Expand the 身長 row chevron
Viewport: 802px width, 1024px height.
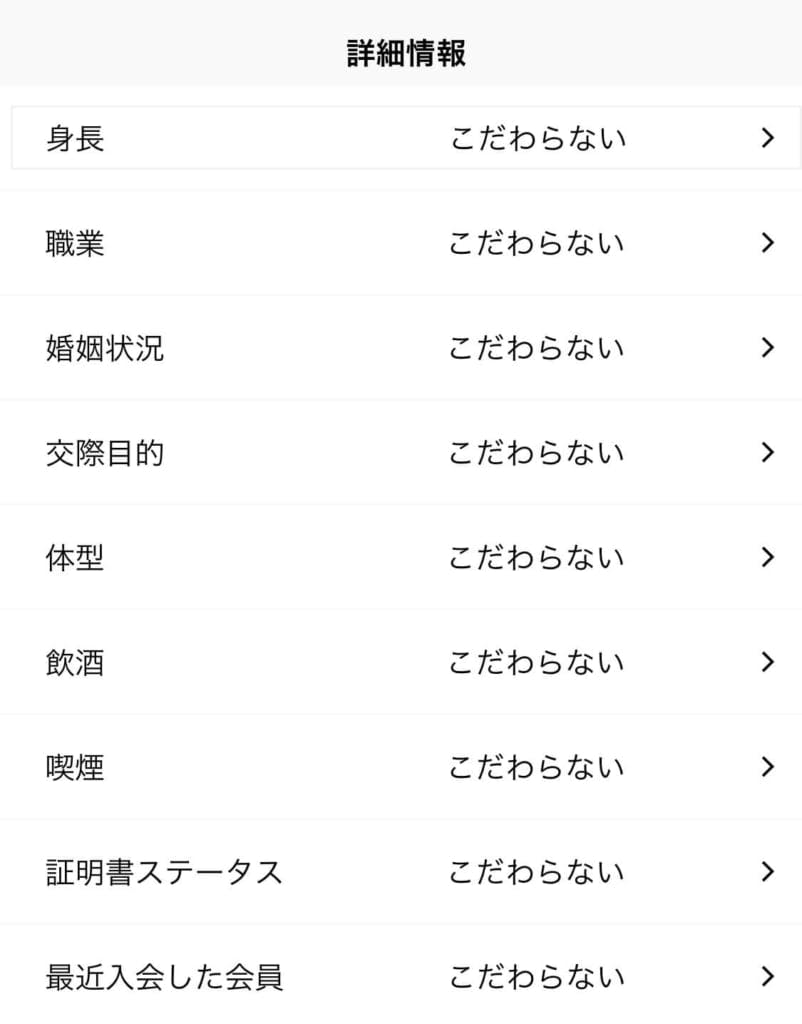(768, 138)
